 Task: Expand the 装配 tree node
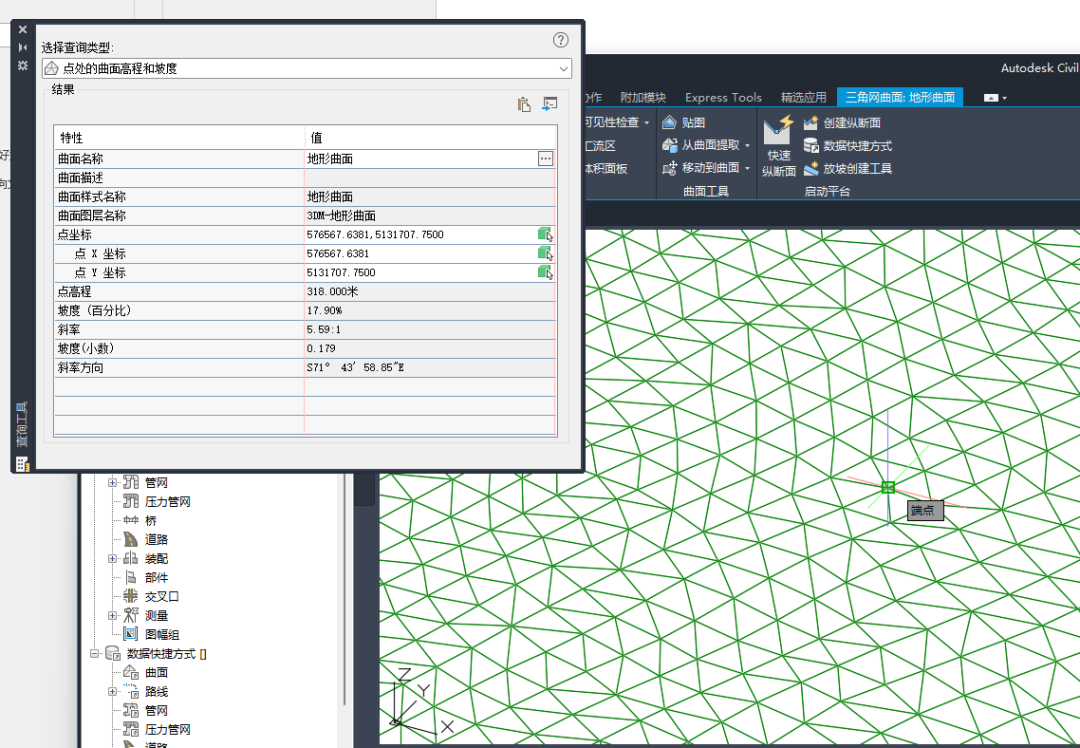click(112, 559)
